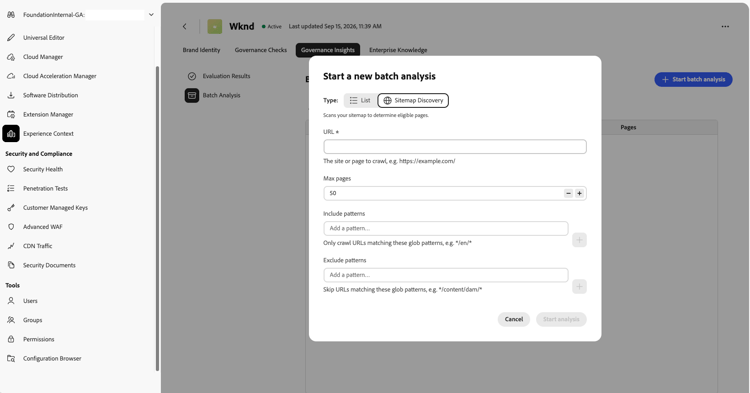Click the left sidebar vertical scrollbar
The image size is (750, 393).
157,218
